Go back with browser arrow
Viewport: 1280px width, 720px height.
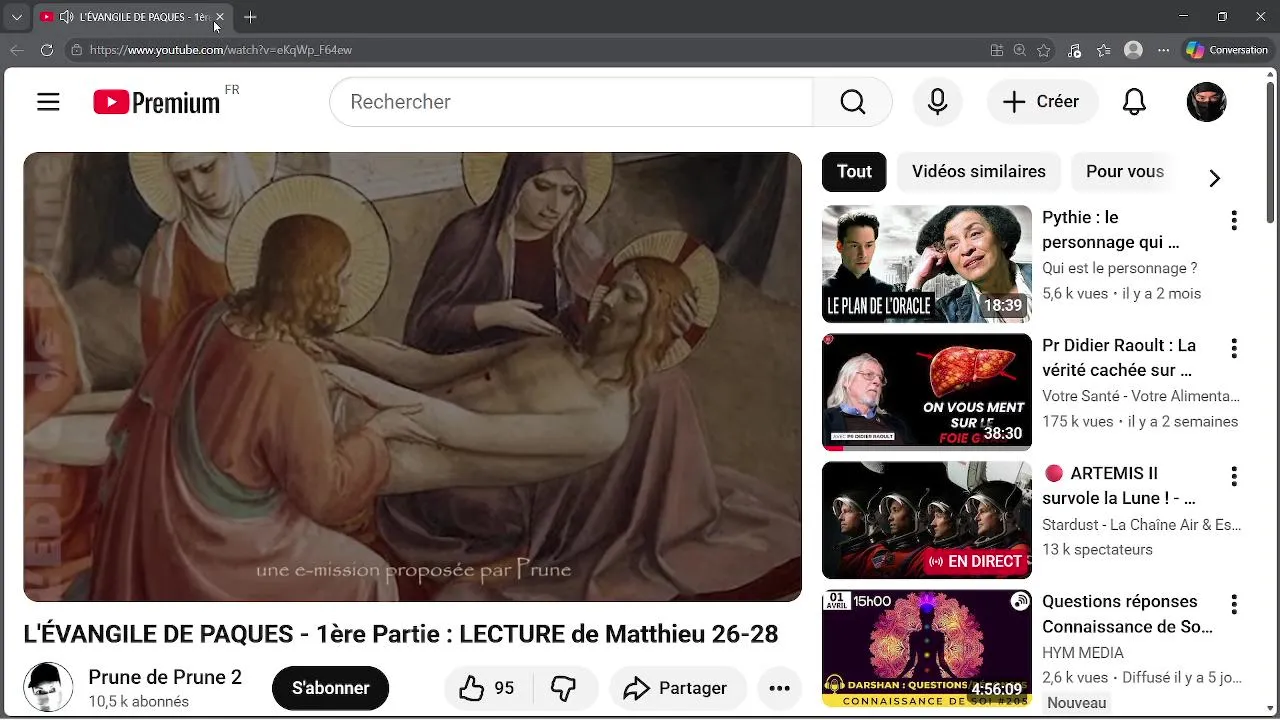[x=17, y=50]
